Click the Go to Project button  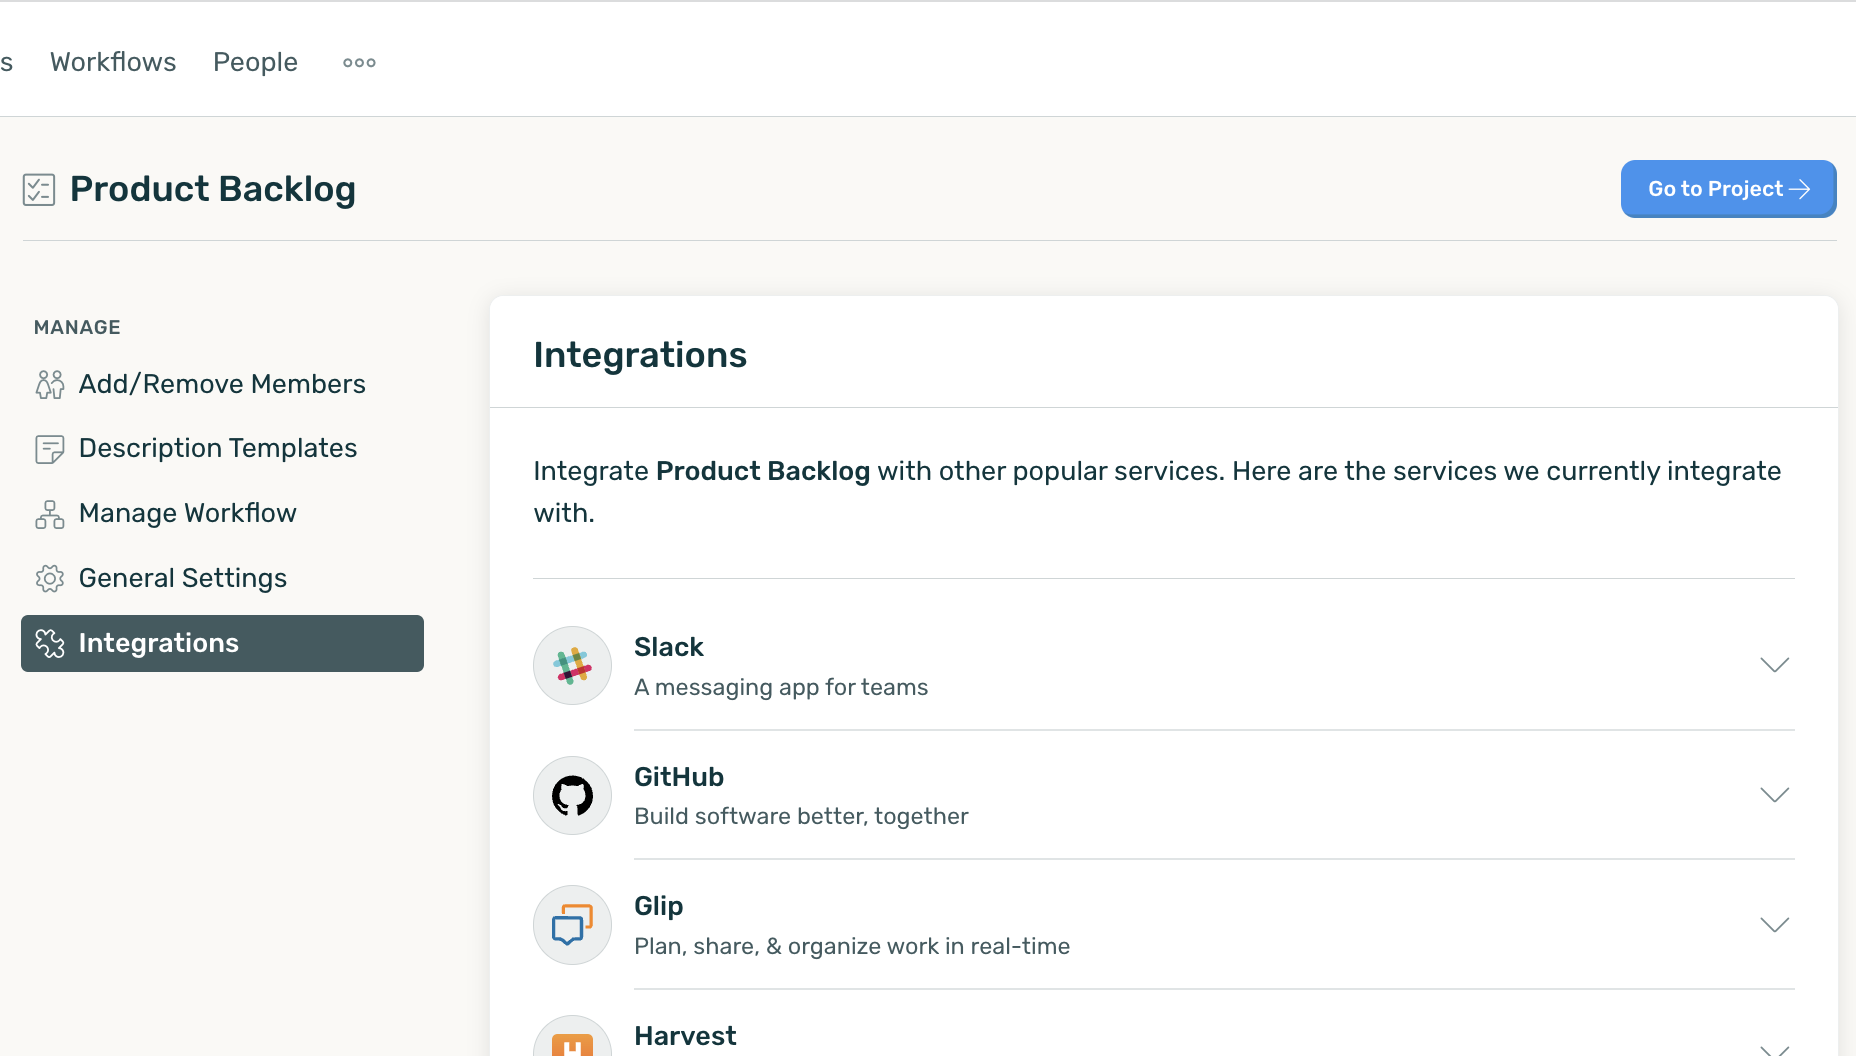click(1727, 189)
